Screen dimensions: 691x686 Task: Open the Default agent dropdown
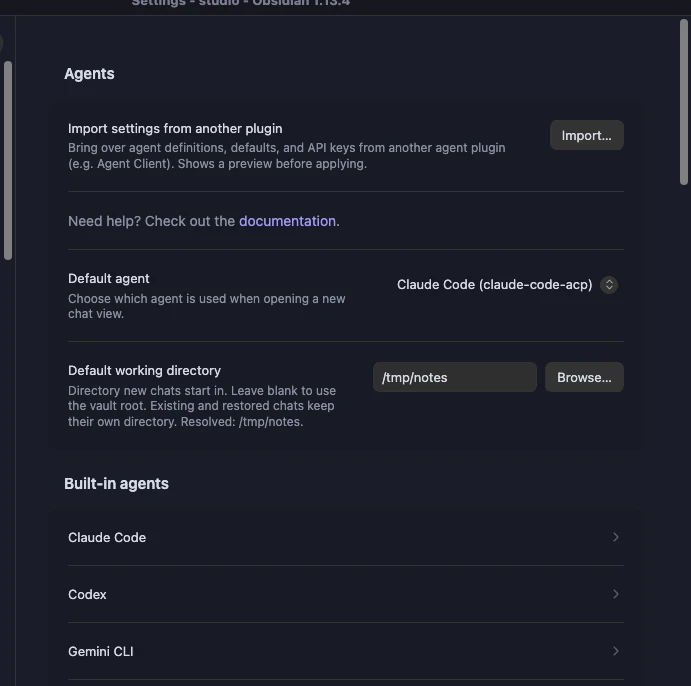pos(507,285)
